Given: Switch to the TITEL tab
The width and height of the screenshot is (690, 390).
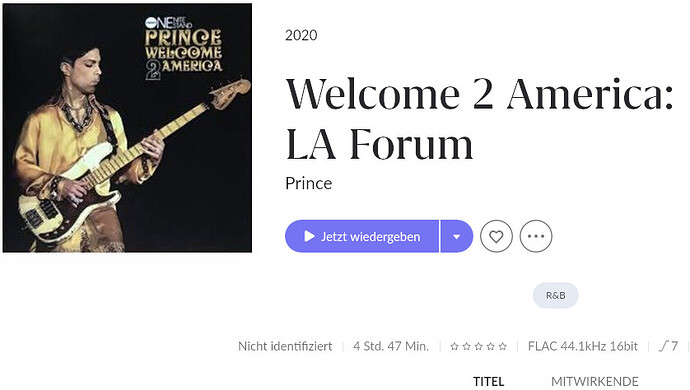Looking at the screenshot, I should [x=488, y=381].
